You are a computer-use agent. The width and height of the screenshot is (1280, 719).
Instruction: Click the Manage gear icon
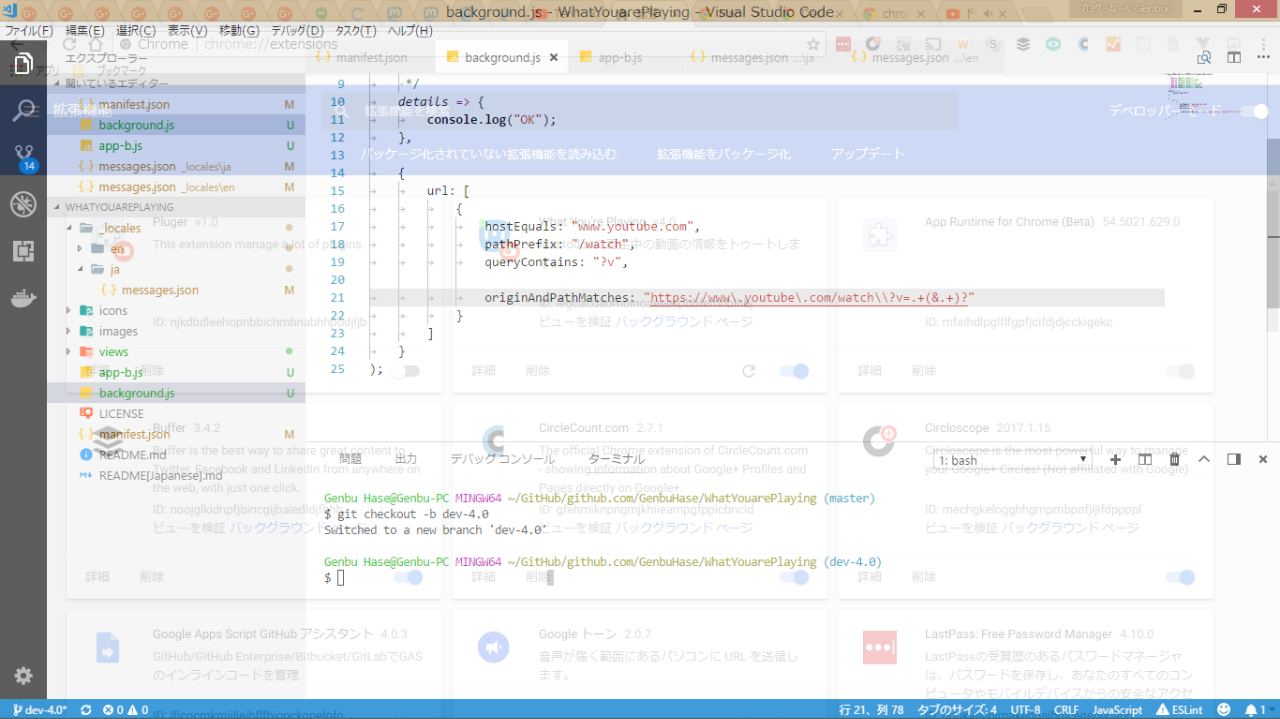(23, 676)
